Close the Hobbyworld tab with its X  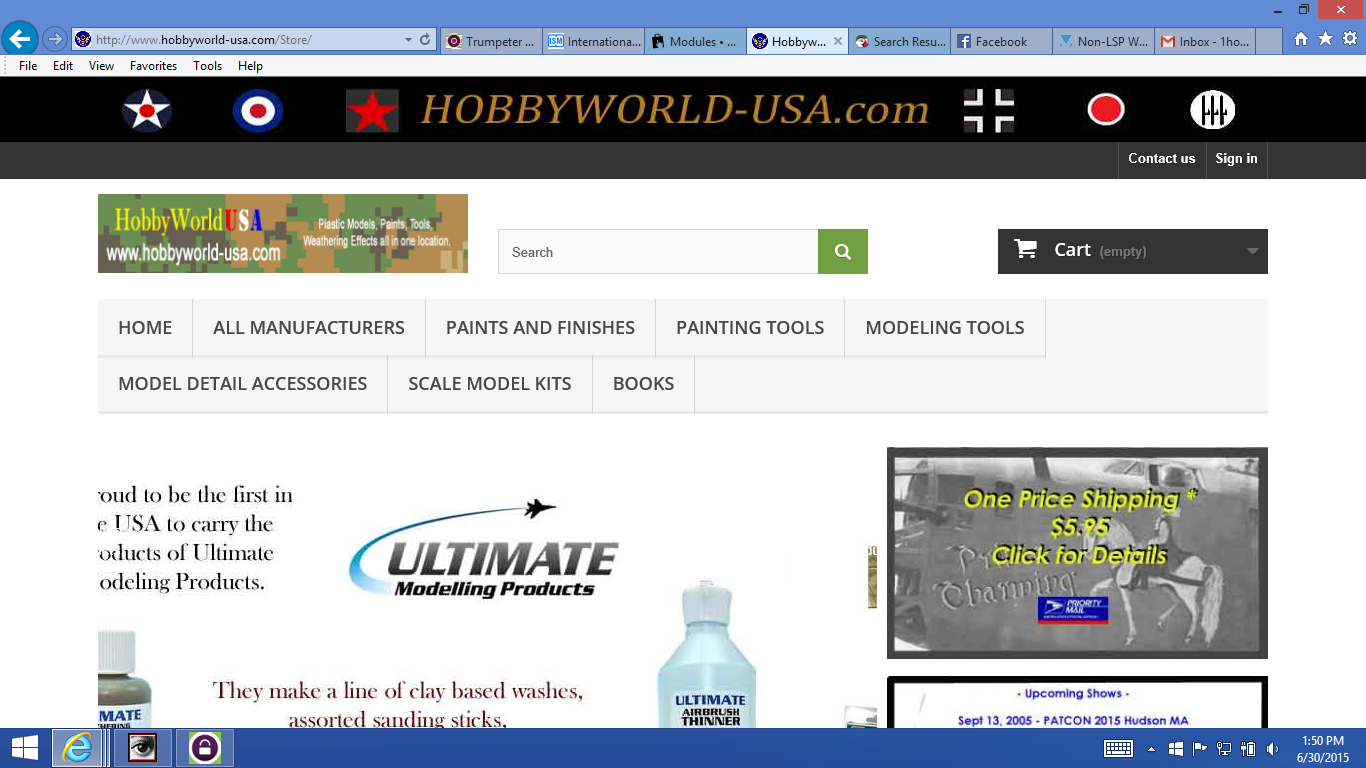pos(837,41)
